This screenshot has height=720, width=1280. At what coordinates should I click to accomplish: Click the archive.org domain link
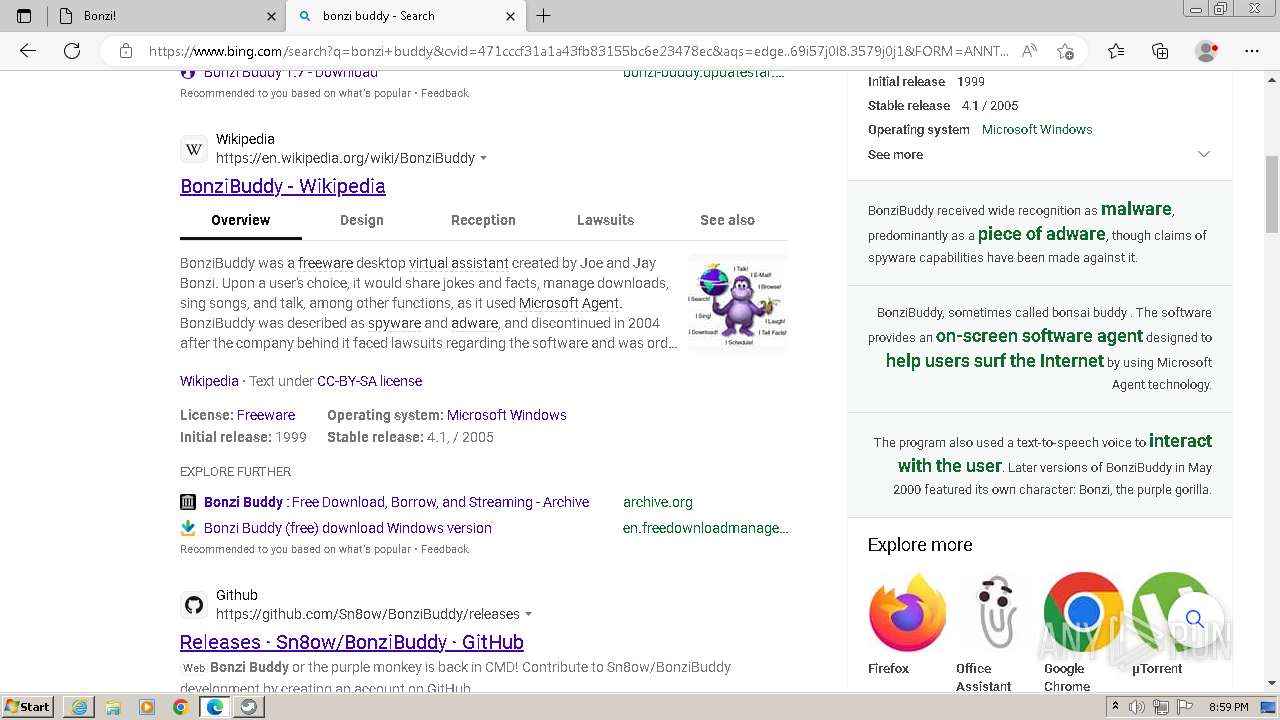click(658, 502)
